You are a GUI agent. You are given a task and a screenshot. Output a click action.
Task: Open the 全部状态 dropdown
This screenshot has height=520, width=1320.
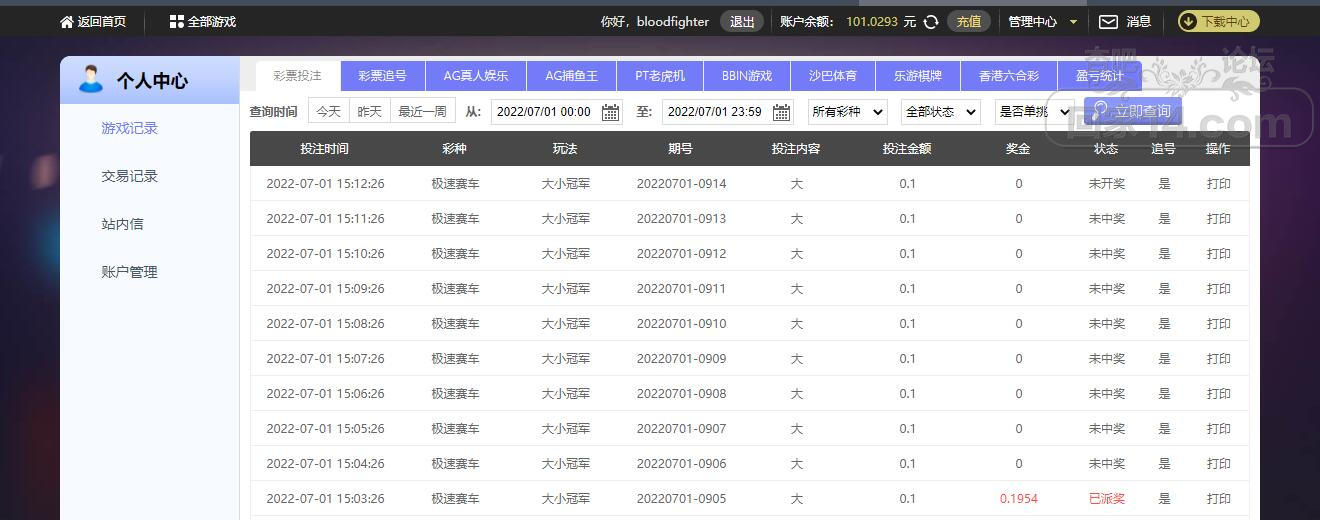pos(941,112)
